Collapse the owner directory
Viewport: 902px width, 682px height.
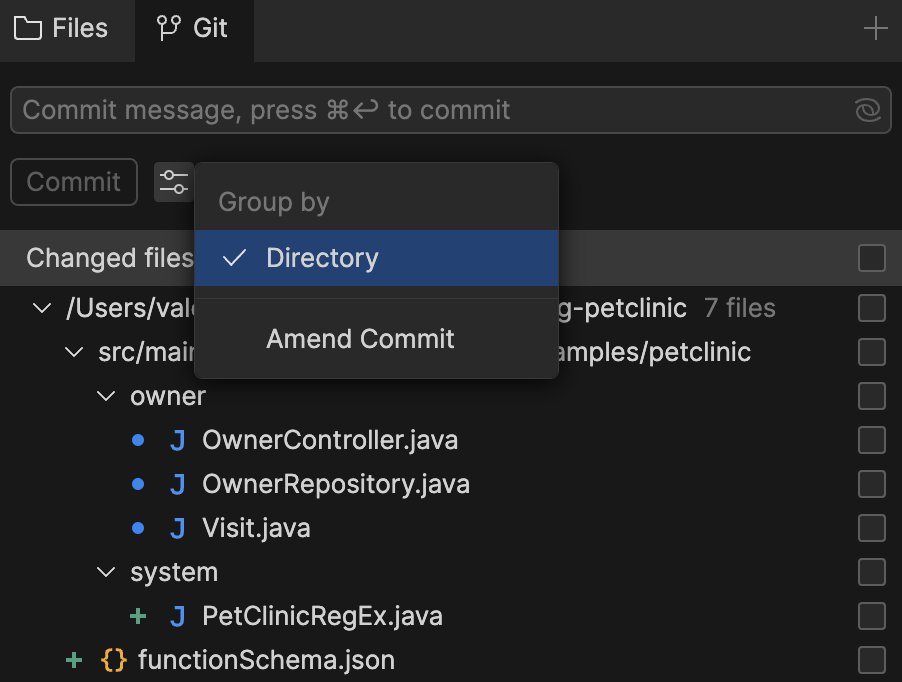tap(106, 396)
